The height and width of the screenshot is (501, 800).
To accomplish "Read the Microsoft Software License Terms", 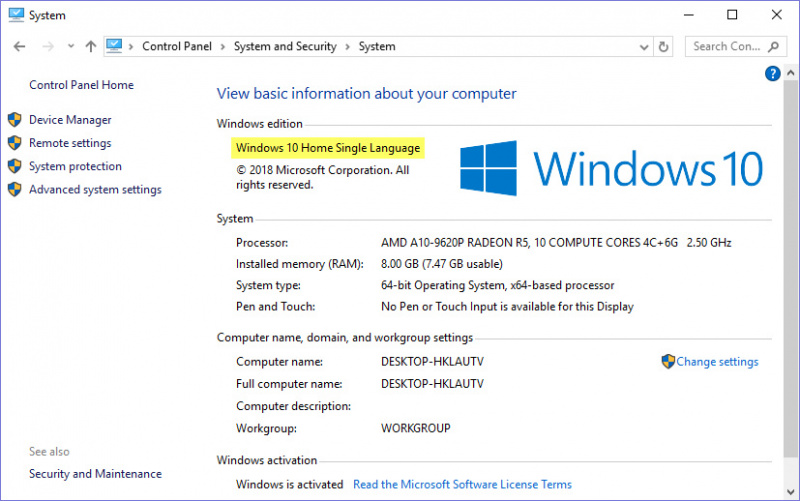I will coord(462,484).
